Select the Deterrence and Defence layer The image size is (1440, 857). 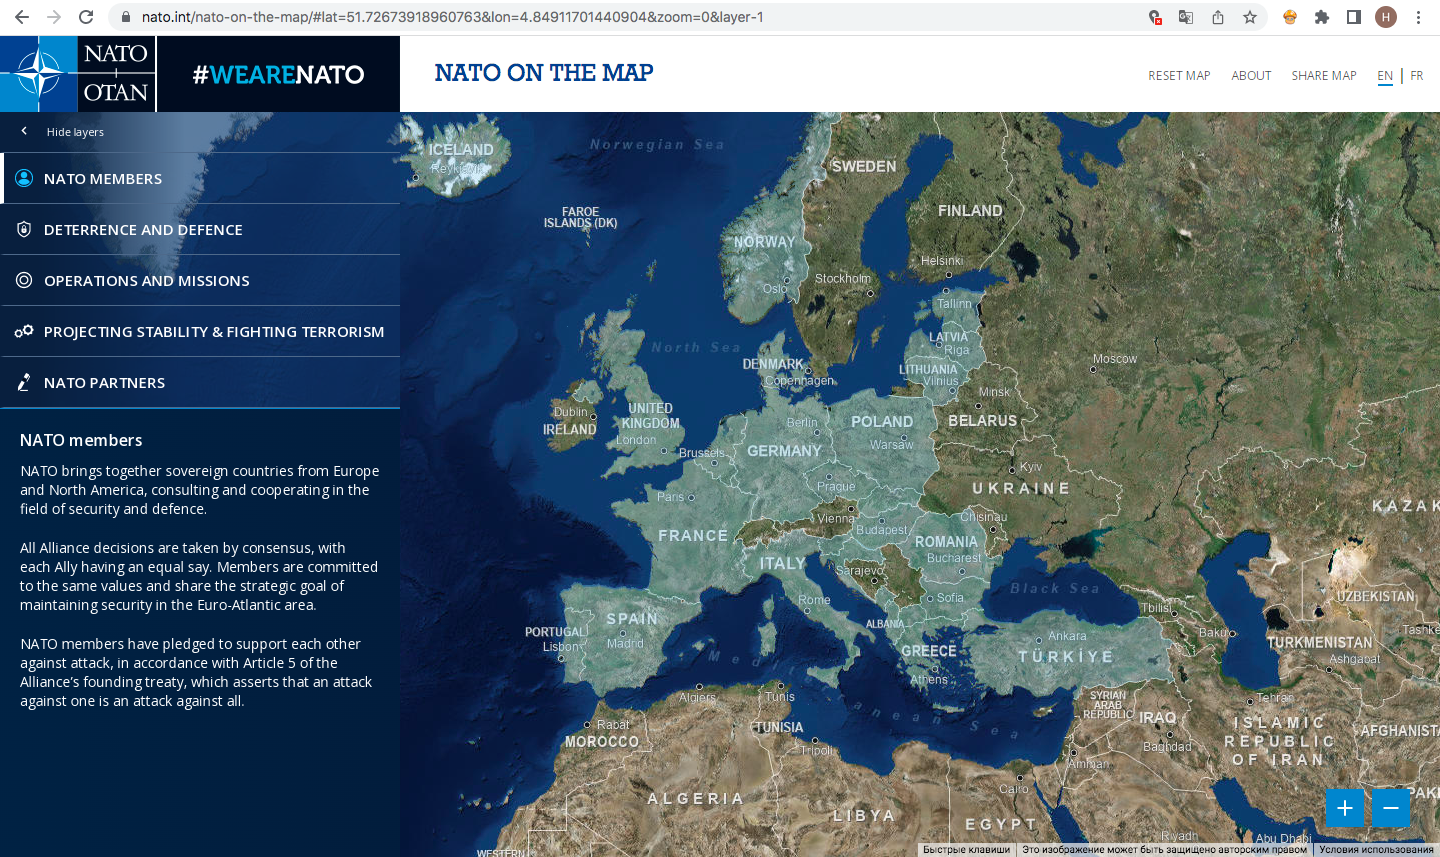[200, 230]
